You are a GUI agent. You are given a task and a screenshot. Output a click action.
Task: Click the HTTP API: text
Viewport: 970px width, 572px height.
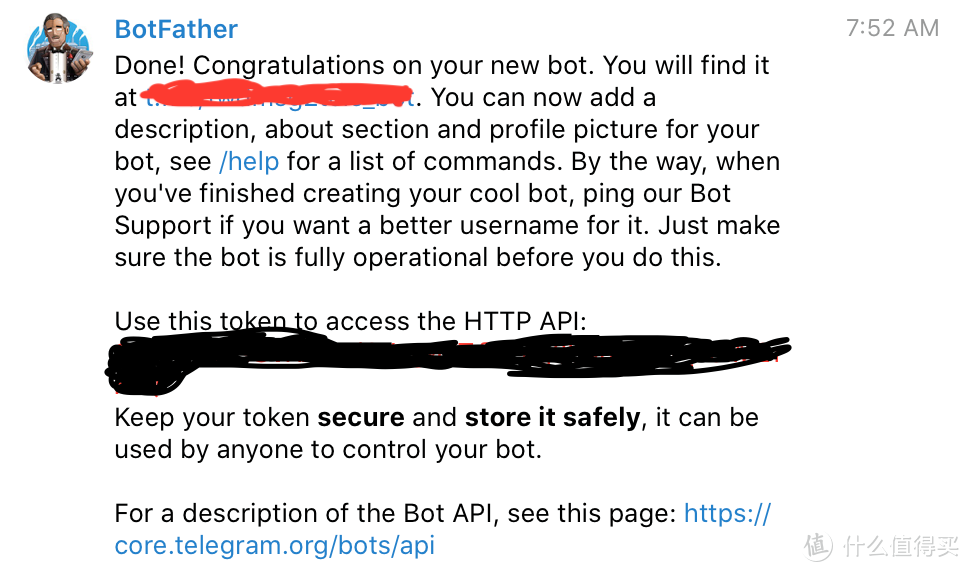pyautogui.click(x=525, y=322)
